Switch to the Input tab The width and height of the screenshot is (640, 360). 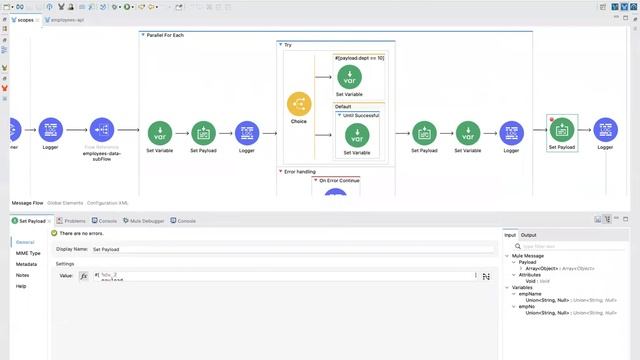point(510,235)
